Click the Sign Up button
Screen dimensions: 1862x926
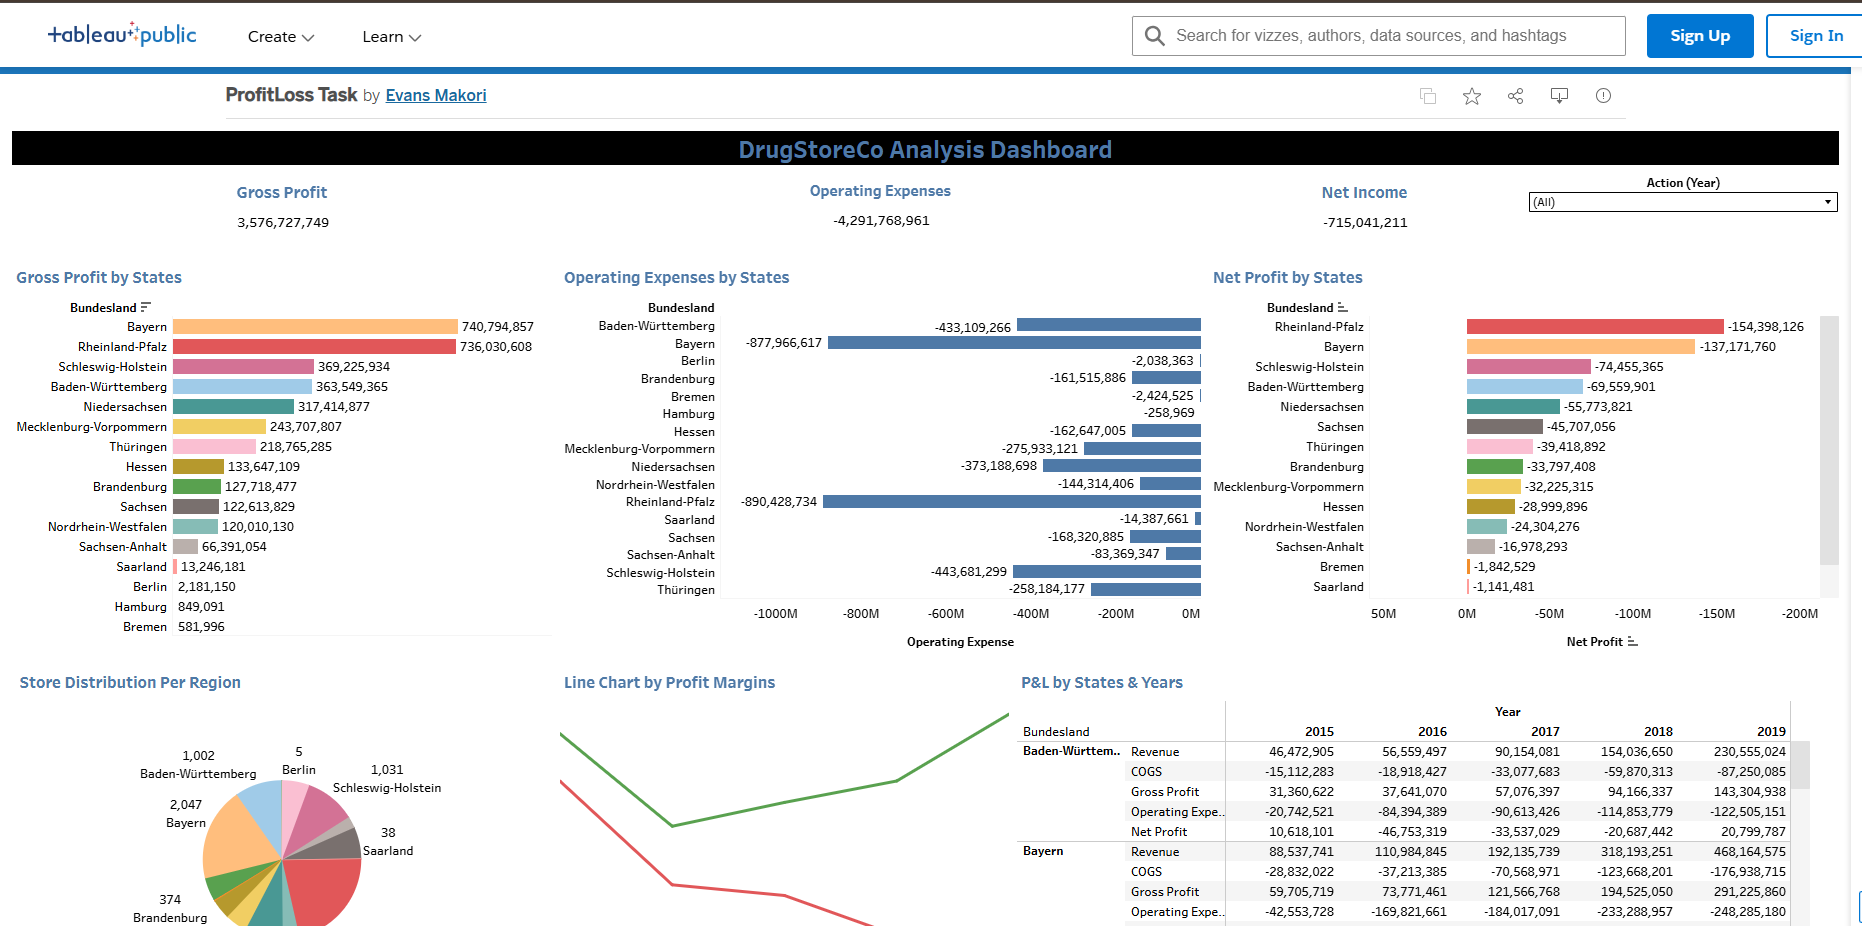(1700, 36)
